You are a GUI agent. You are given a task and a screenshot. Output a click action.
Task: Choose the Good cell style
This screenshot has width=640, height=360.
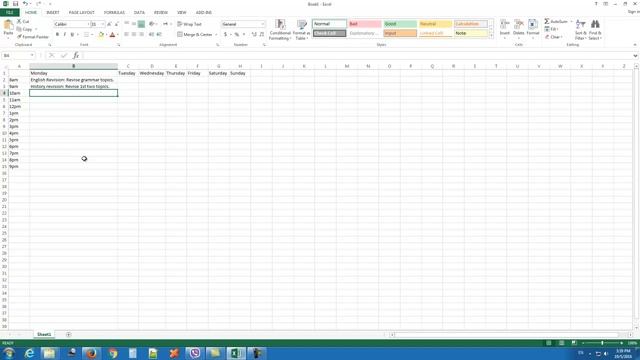[x=400, y=24]
